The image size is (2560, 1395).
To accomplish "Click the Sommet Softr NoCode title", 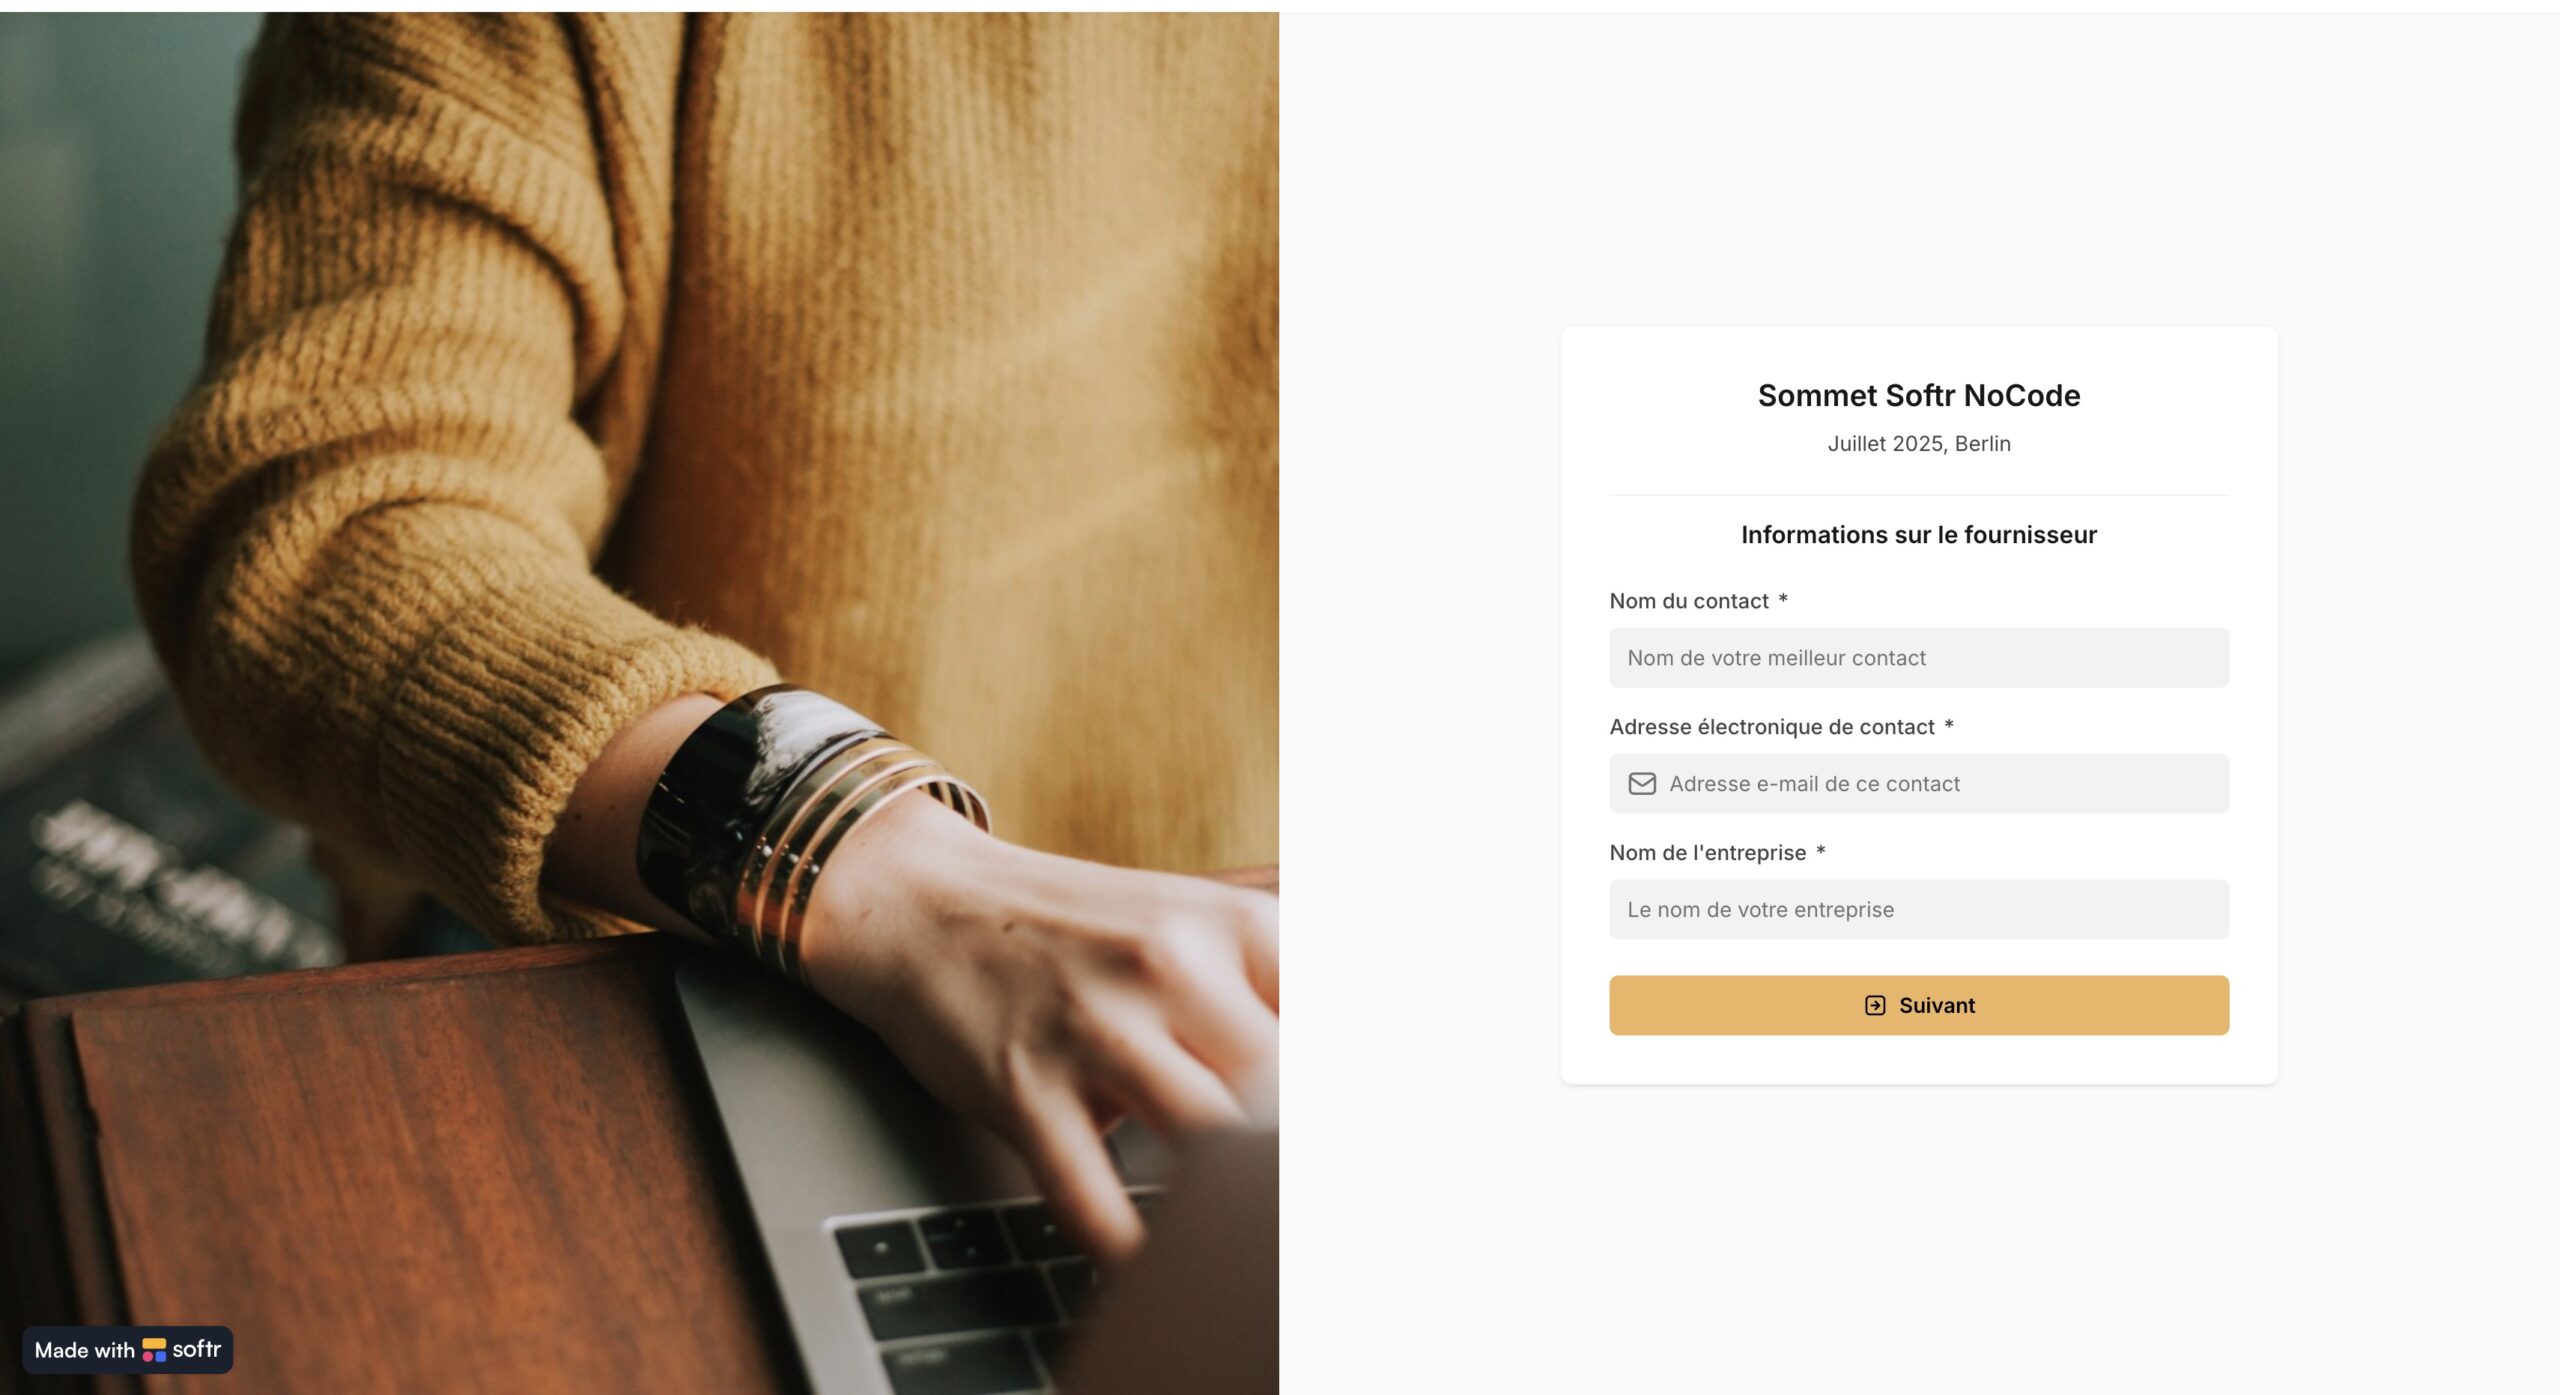I will tap(1919, 395).
